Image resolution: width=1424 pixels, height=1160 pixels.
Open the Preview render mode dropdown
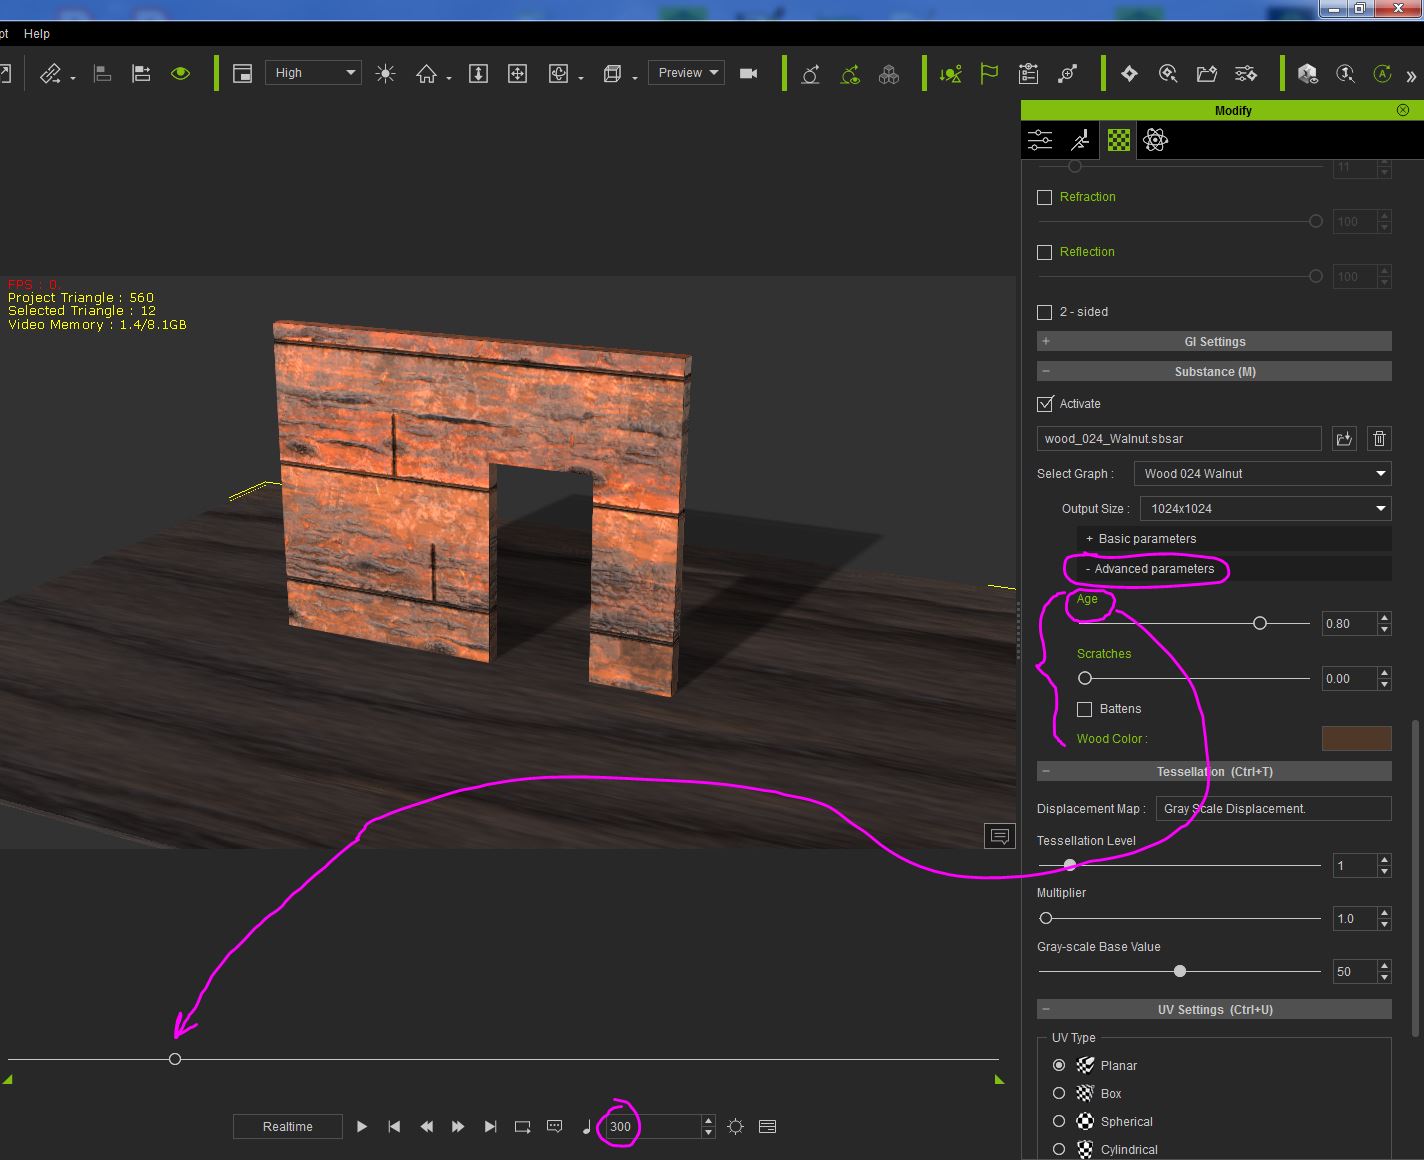click(686, 73)
